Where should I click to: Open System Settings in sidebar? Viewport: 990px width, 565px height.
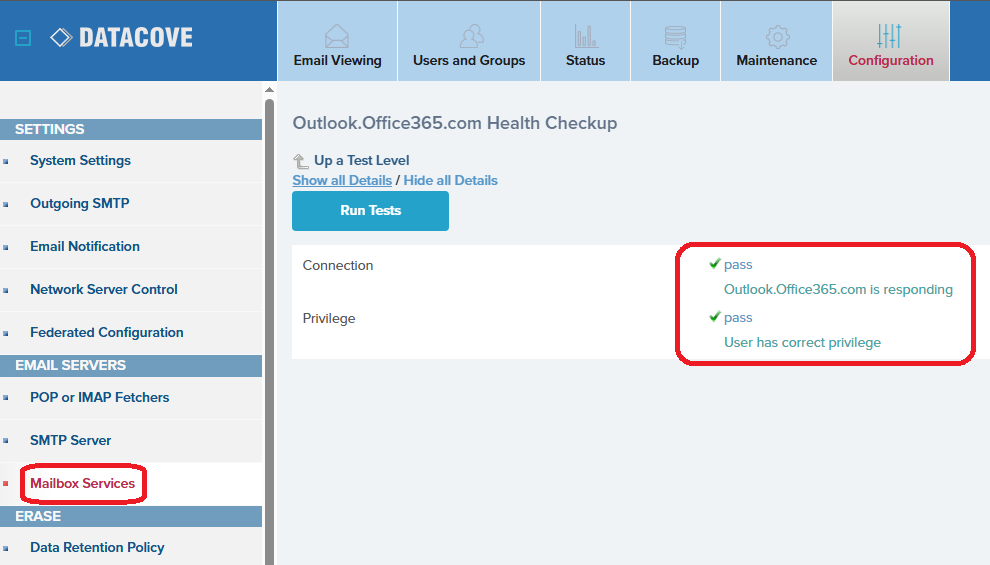click(80, 160)
